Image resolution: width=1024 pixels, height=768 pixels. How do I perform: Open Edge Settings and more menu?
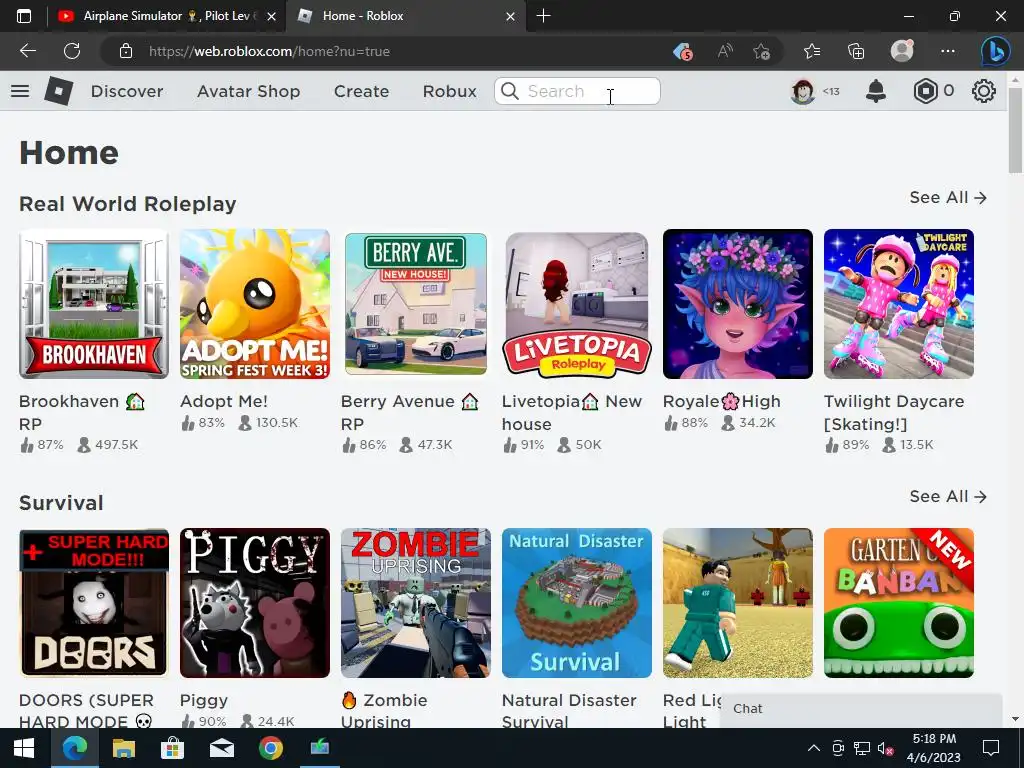point(948,51)
